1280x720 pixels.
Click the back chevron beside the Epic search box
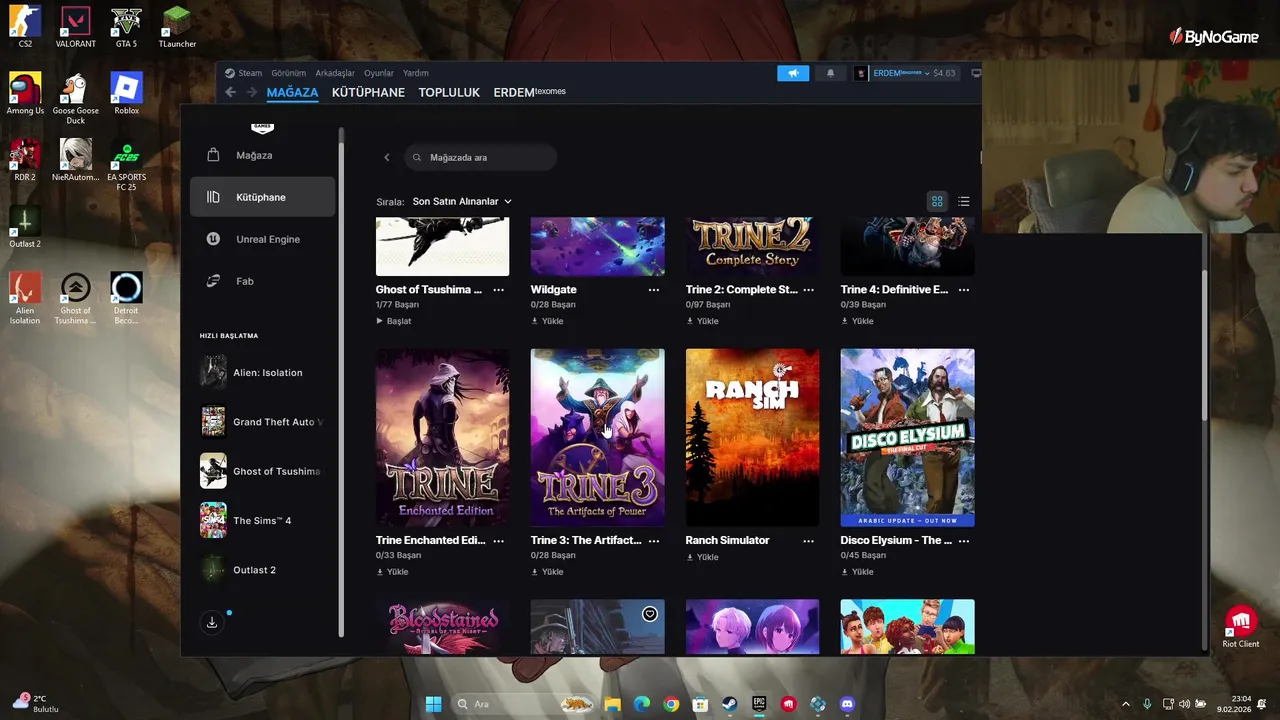(x=387, y=157)
